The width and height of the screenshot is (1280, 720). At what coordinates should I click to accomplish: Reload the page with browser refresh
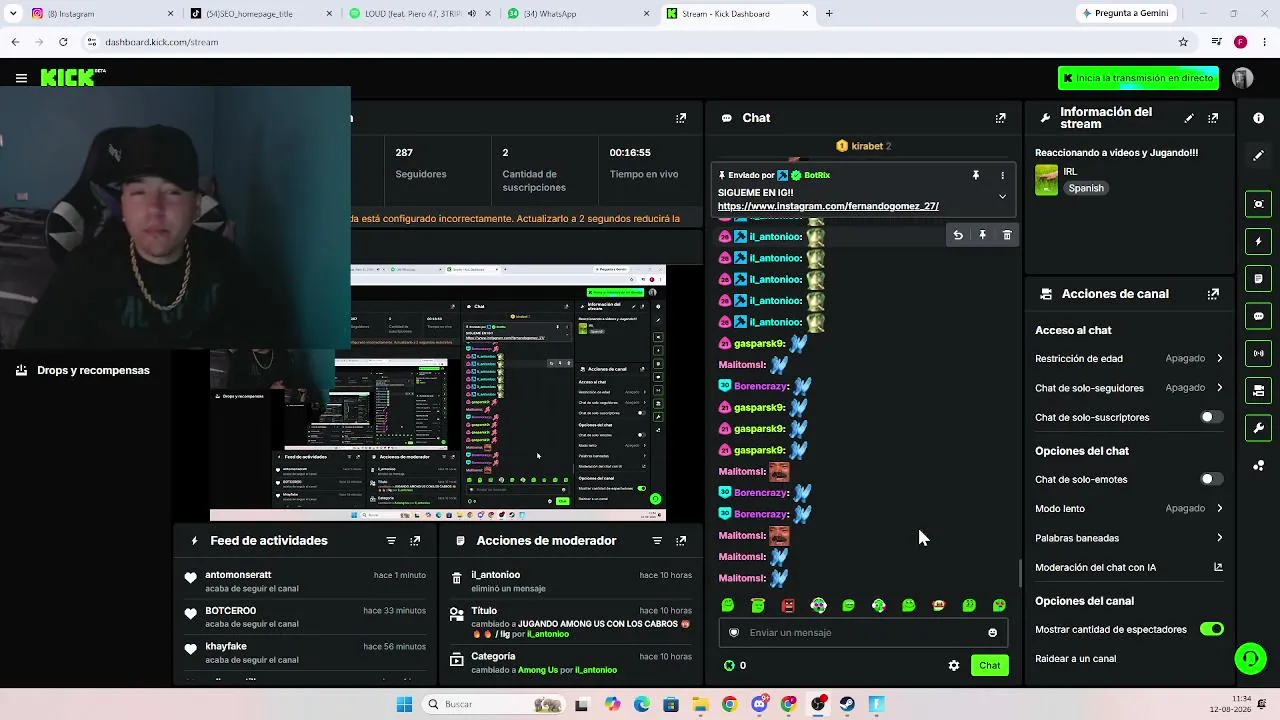[x=63, y=42]
